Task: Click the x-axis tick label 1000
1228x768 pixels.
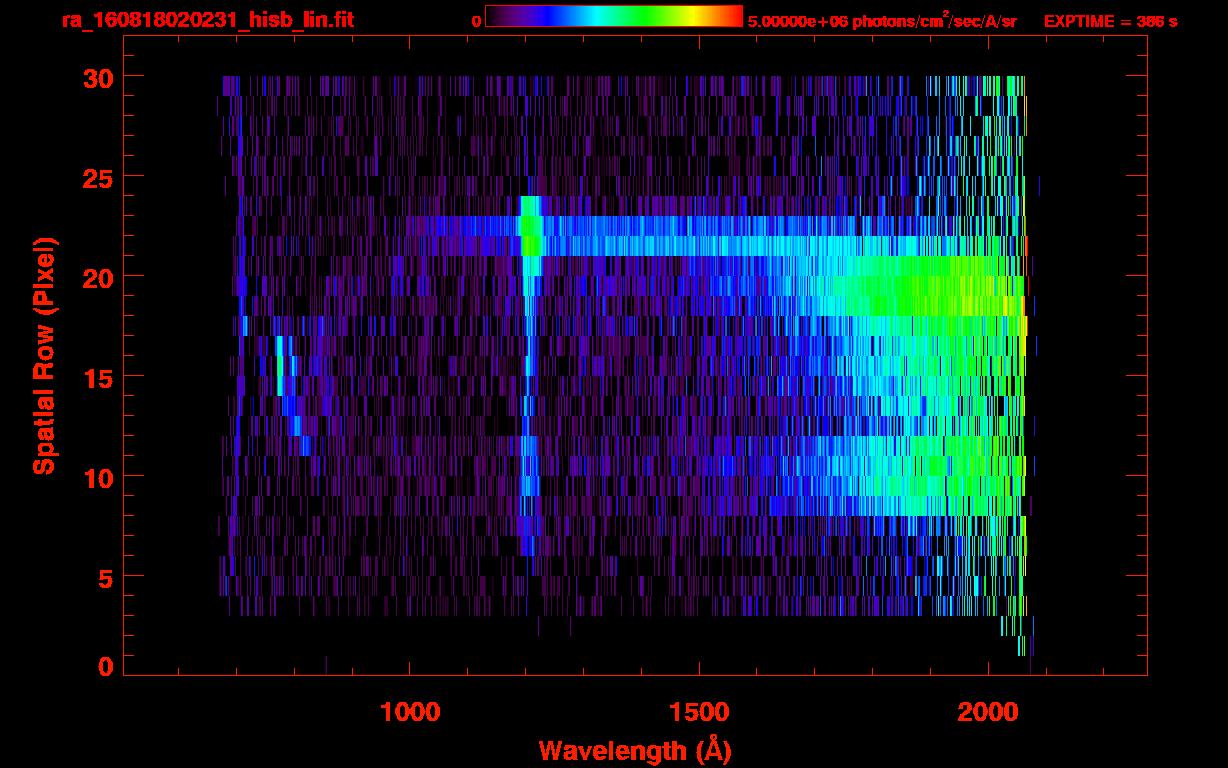Action: point(410,712)
